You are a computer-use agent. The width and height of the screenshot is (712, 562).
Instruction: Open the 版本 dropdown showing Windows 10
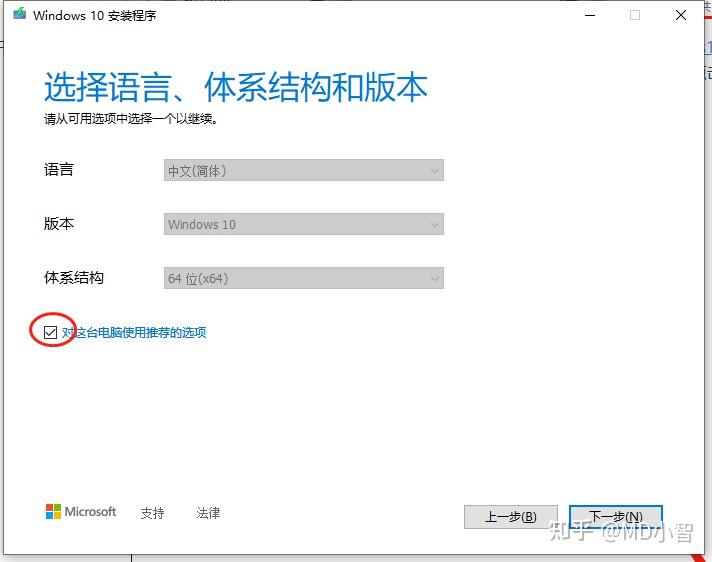click(303, 224)
